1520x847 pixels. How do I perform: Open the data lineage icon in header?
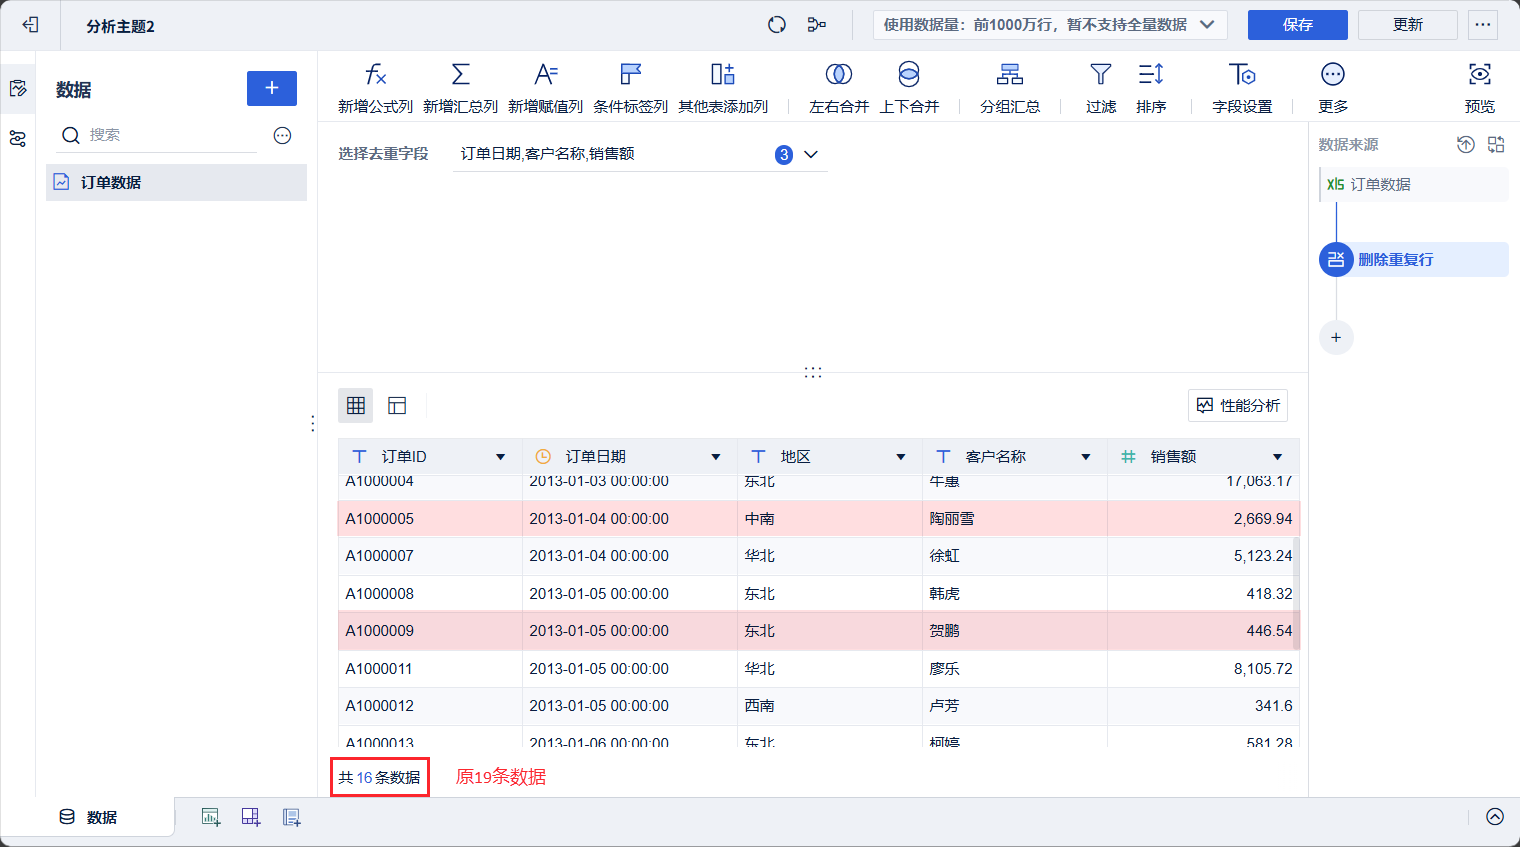[817, 25]
